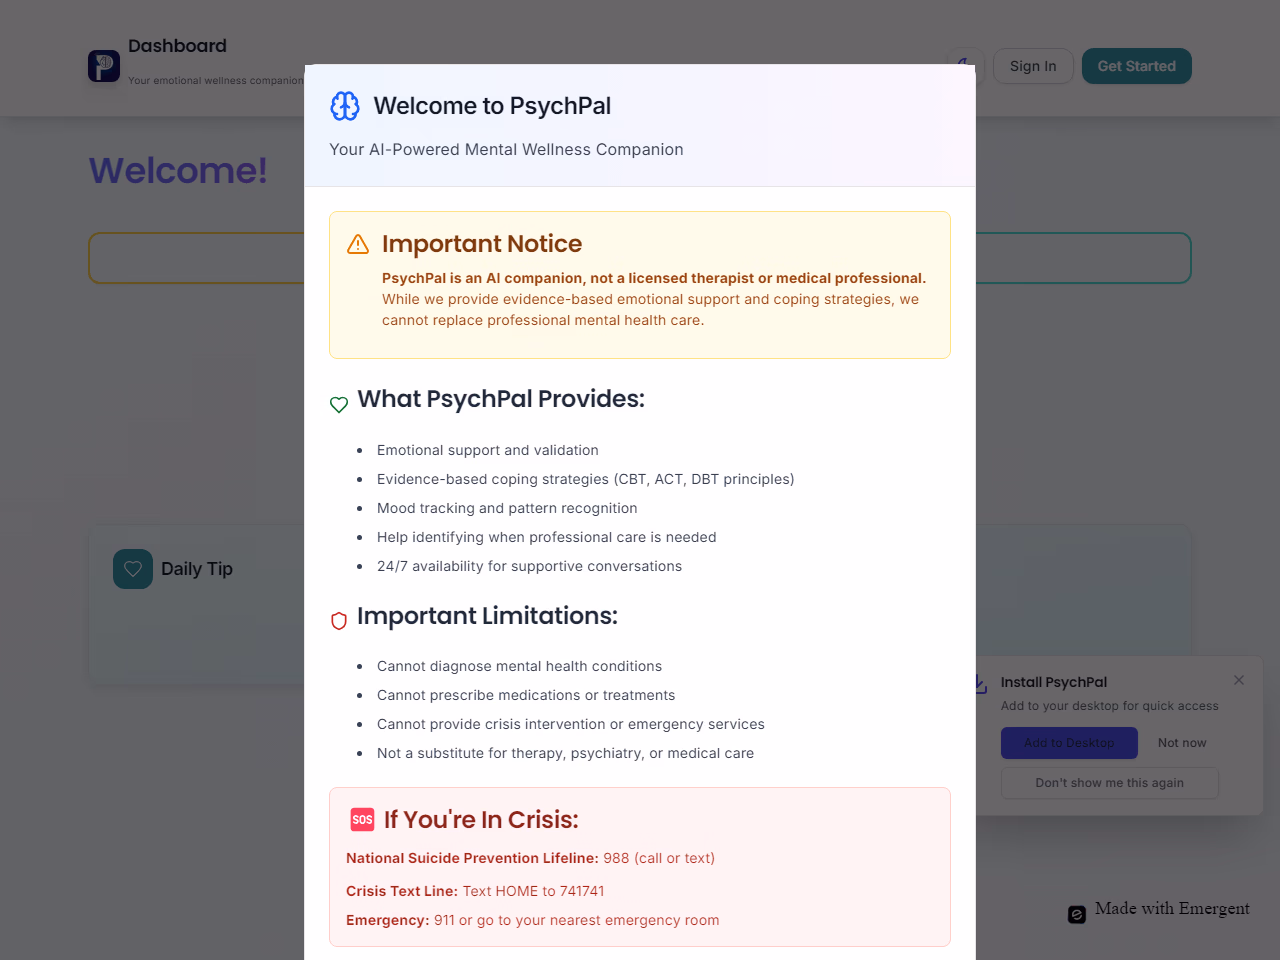Click the SOS icon in crisis box
Screen dimensions: 1280x960
[362, 820]
